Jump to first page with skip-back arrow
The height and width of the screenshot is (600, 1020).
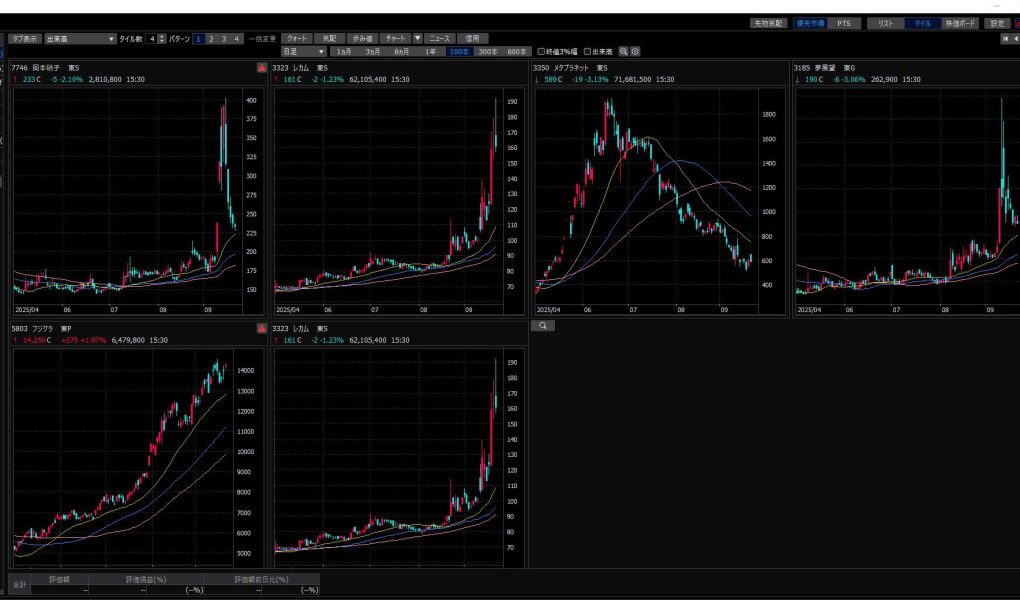(1005, 38)
